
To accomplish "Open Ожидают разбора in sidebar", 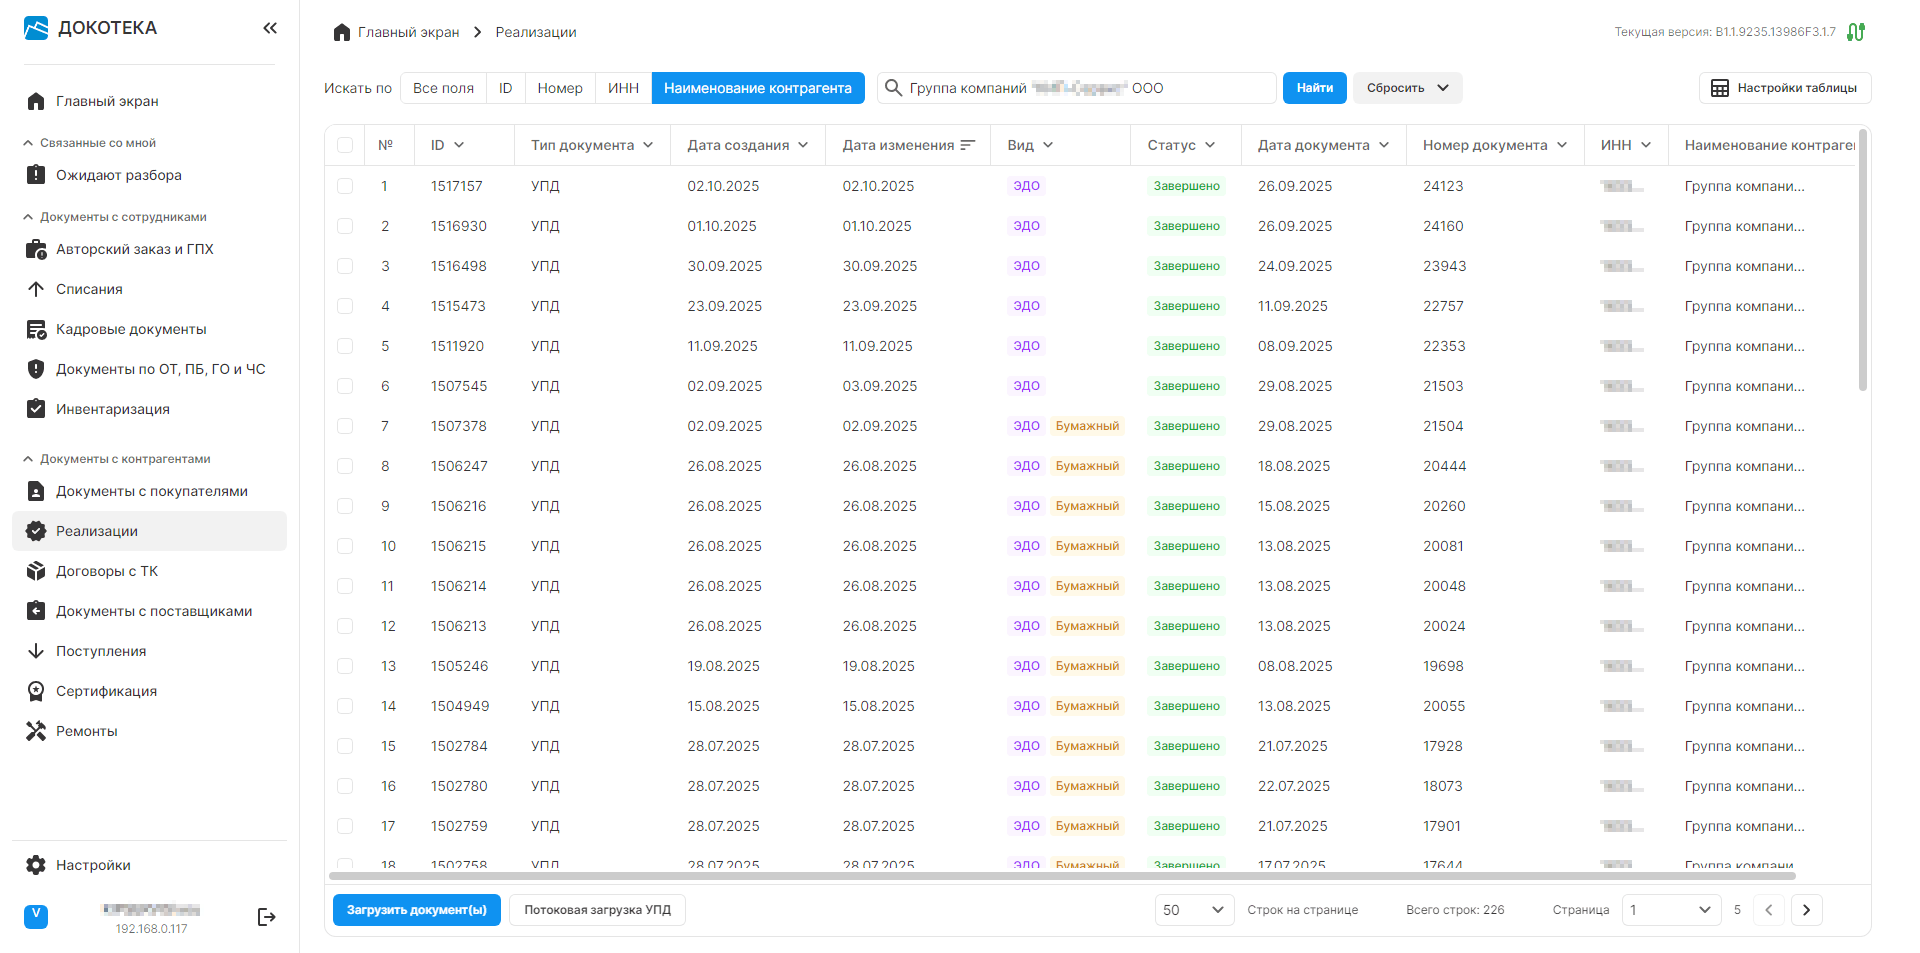I will click(118, 175).
